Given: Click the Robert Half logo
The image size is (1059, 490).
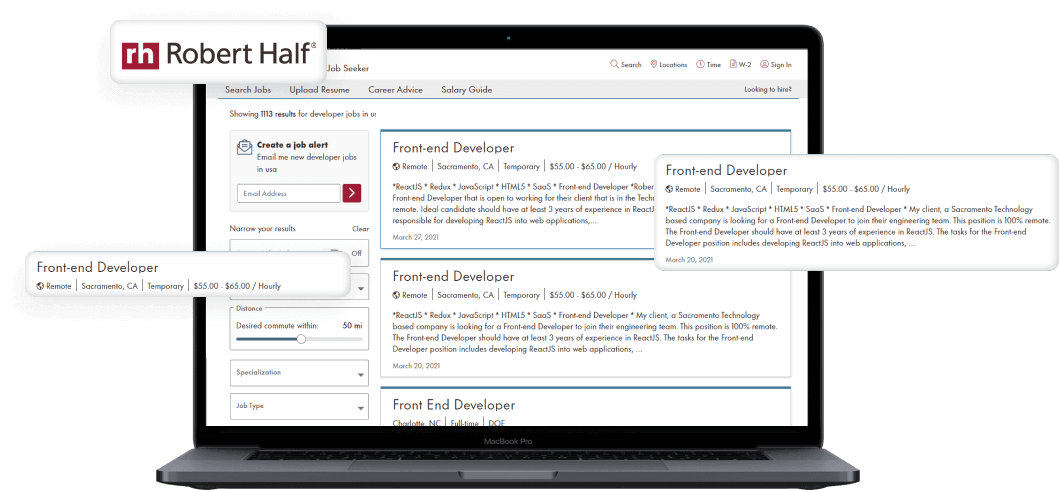Looking at the screenshot, I should [x=219, y=53].
